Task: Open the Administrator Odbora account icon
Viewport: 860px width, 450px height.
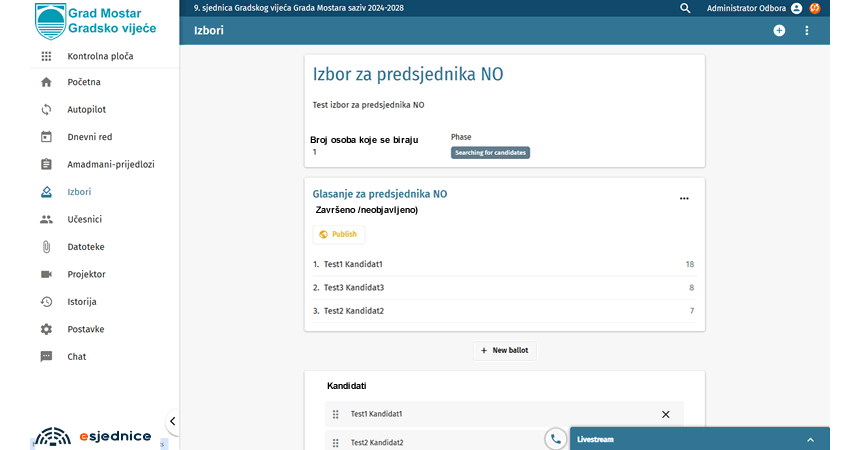Action: coord(797,8)
